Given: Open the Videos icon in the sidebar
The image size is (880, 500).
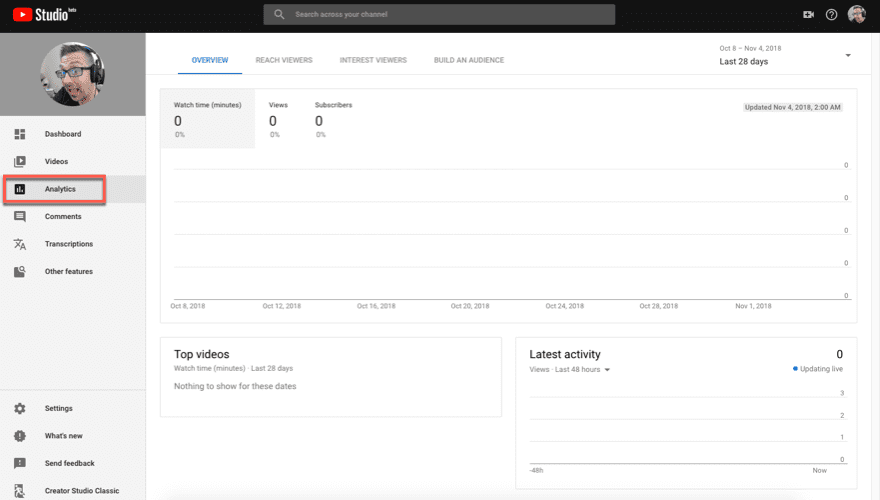Looking at the screenshot, I should pos(20,162).
